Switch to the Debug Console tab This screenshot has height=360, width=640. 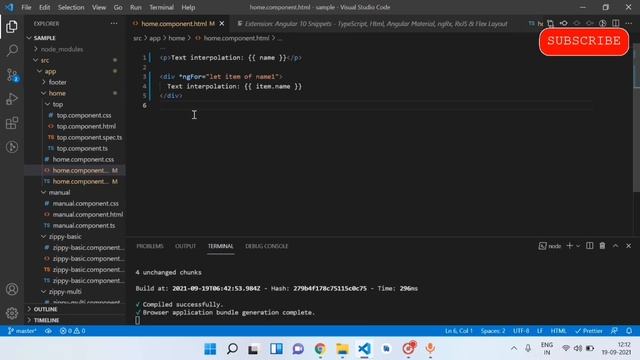point(267,246)
